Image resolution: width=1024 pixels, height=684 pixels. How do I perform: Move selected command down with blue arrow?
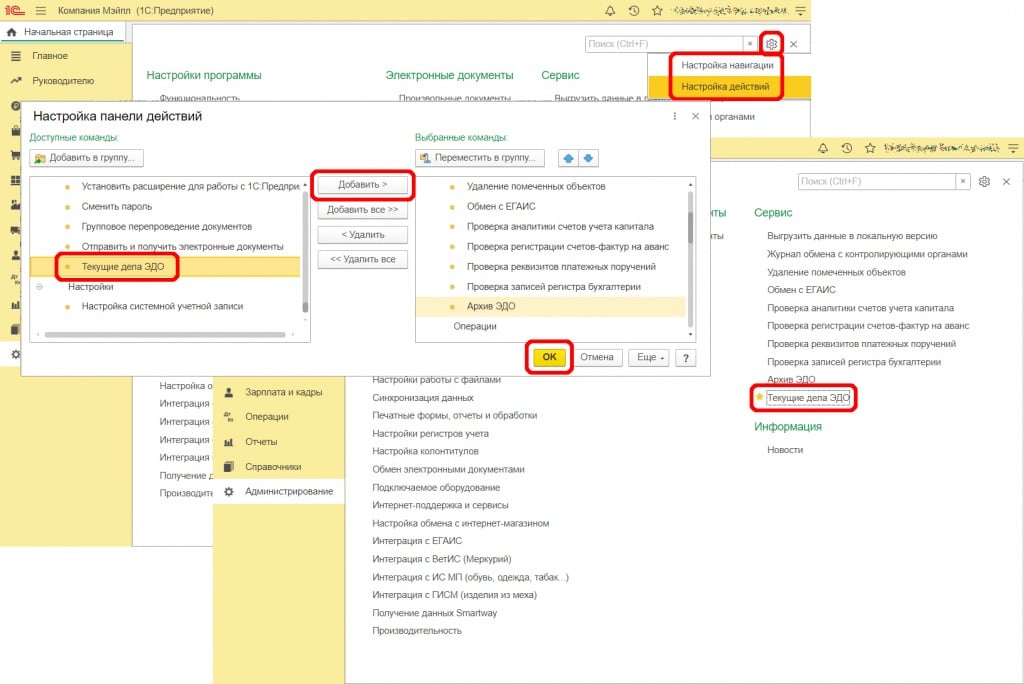(x=587, y=158)
